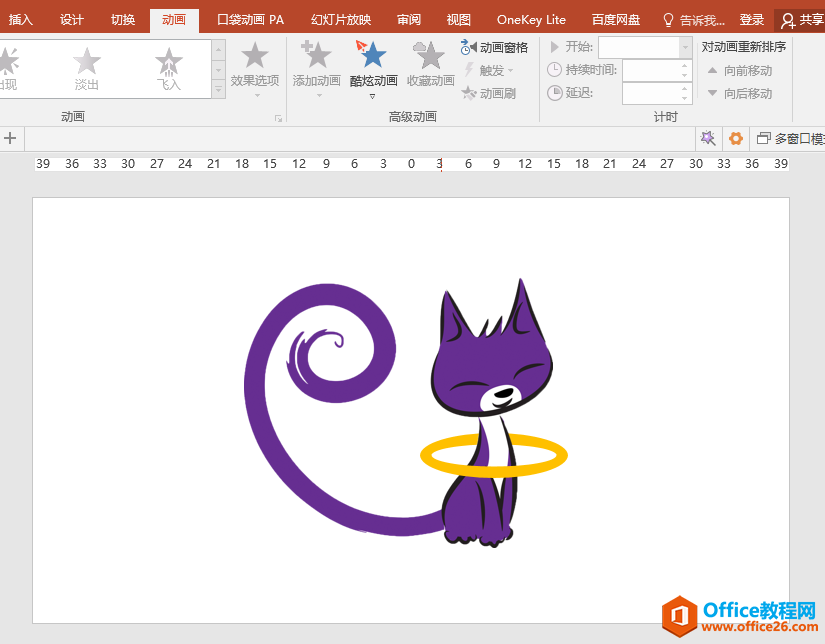Viewport: 825px width, 644px height.
Task: Expand the animation gallery more arrow
Action: tap(219, 89)
